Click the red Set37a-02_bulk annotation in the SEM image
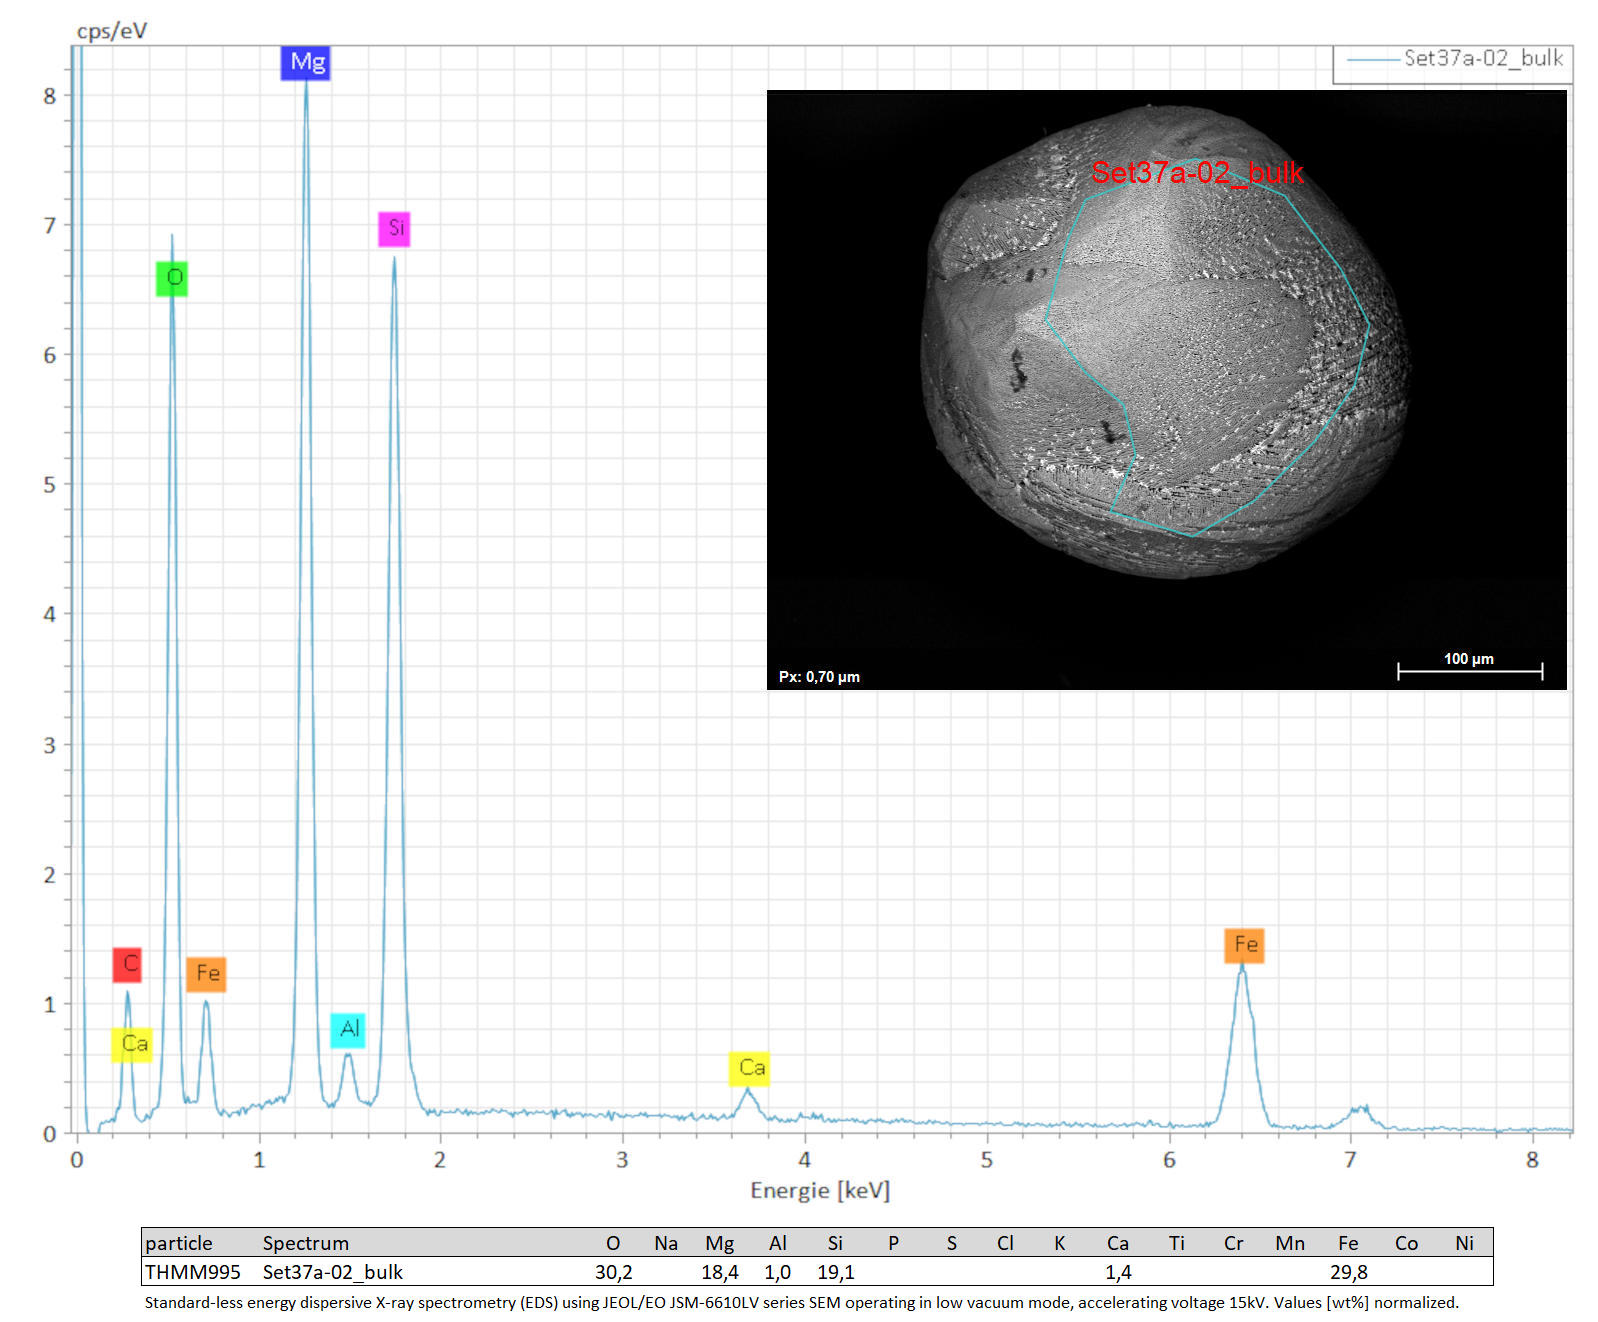This screenshot has height=1322, width=1598. [x=1197, y=172]
